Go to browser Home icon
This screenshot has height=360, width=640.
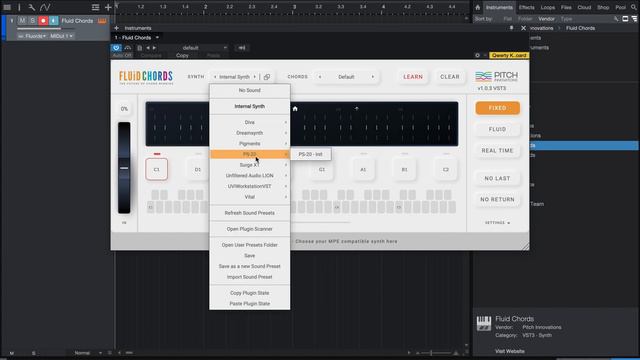point(478,7)
